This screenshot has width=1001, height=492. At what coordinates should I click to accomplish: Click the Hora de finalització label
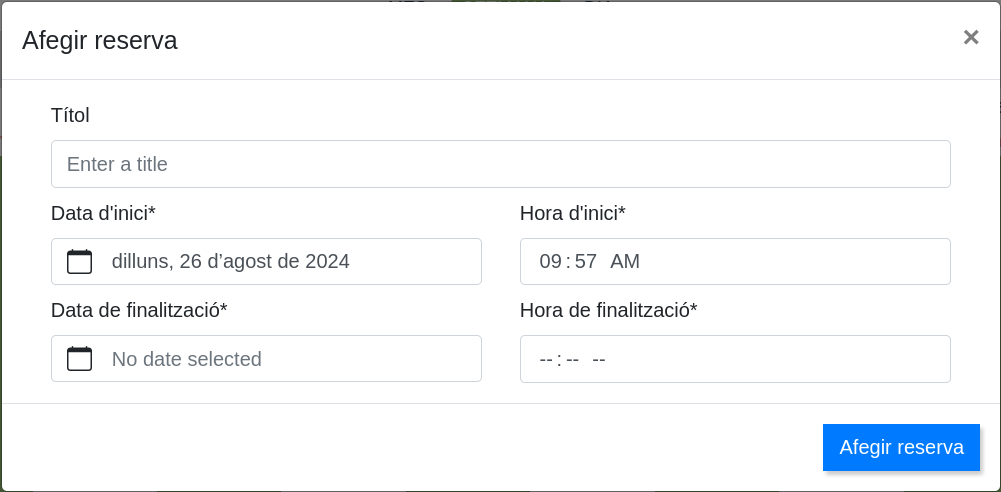[x=608, y=310]
